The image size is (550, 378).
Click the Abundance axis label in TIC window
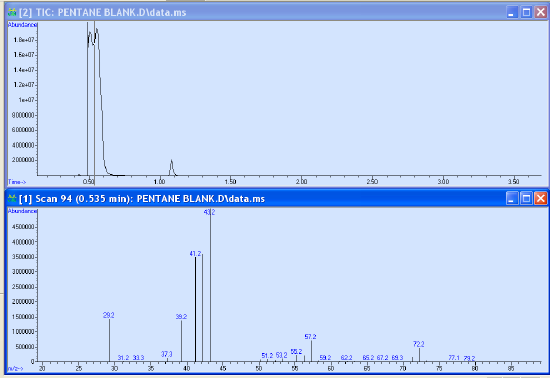22,25
